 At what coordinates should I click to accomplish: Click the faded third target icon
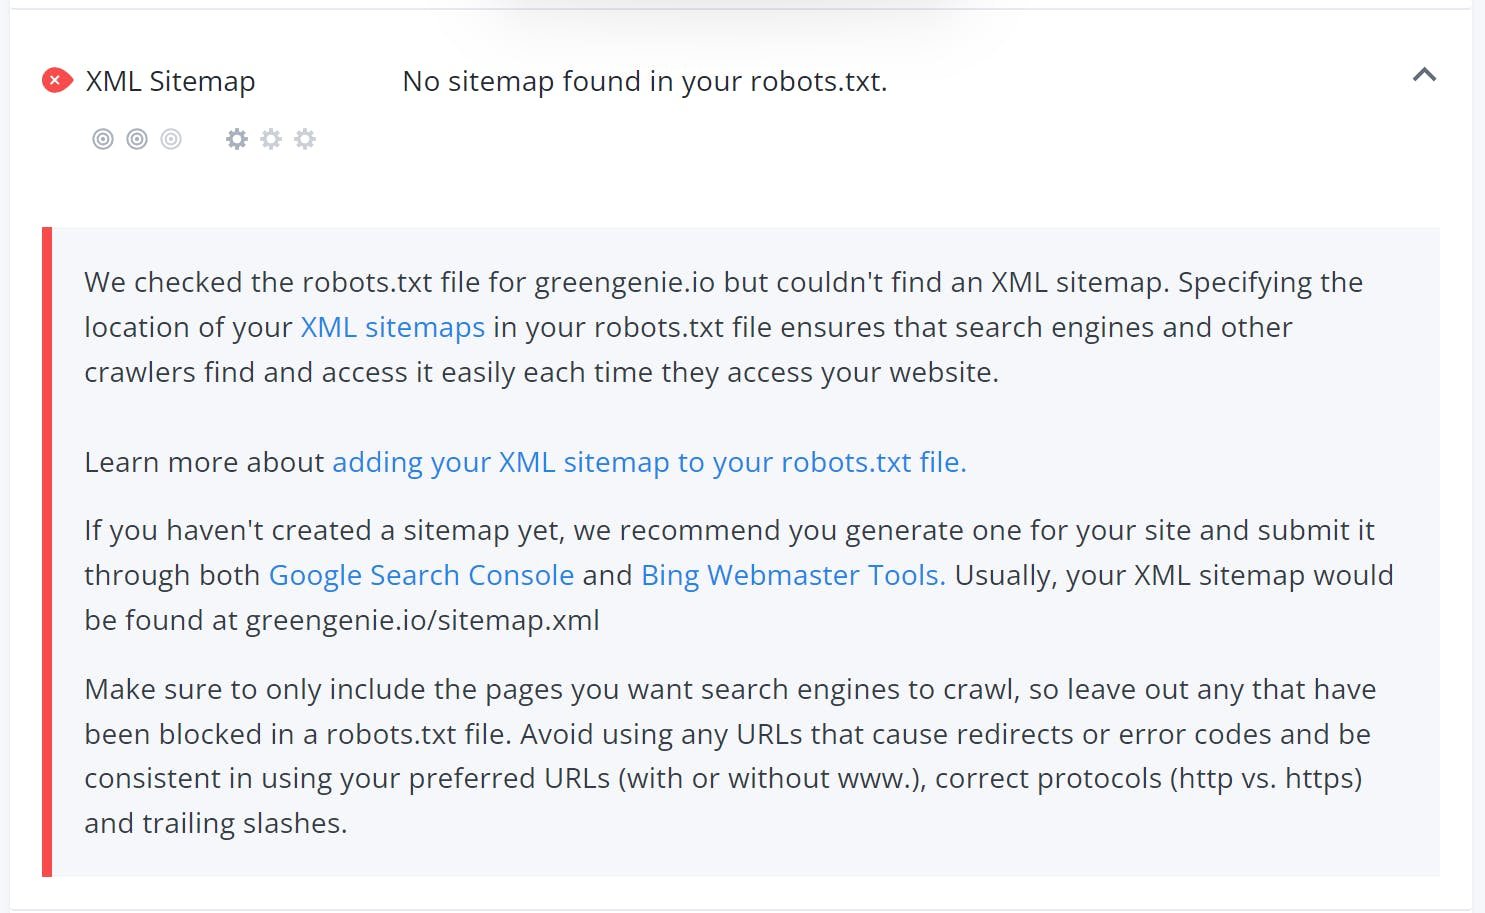point(170,138)
